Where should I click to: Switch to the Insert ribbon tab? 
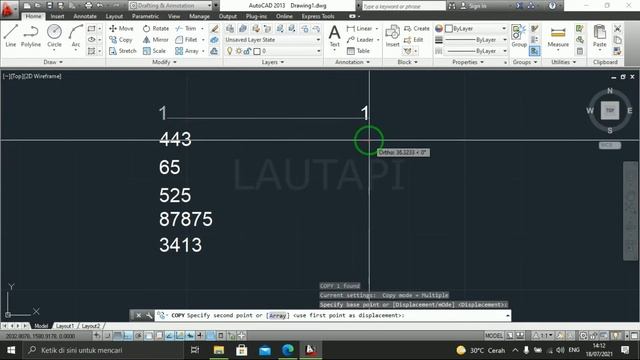(57, 16)
